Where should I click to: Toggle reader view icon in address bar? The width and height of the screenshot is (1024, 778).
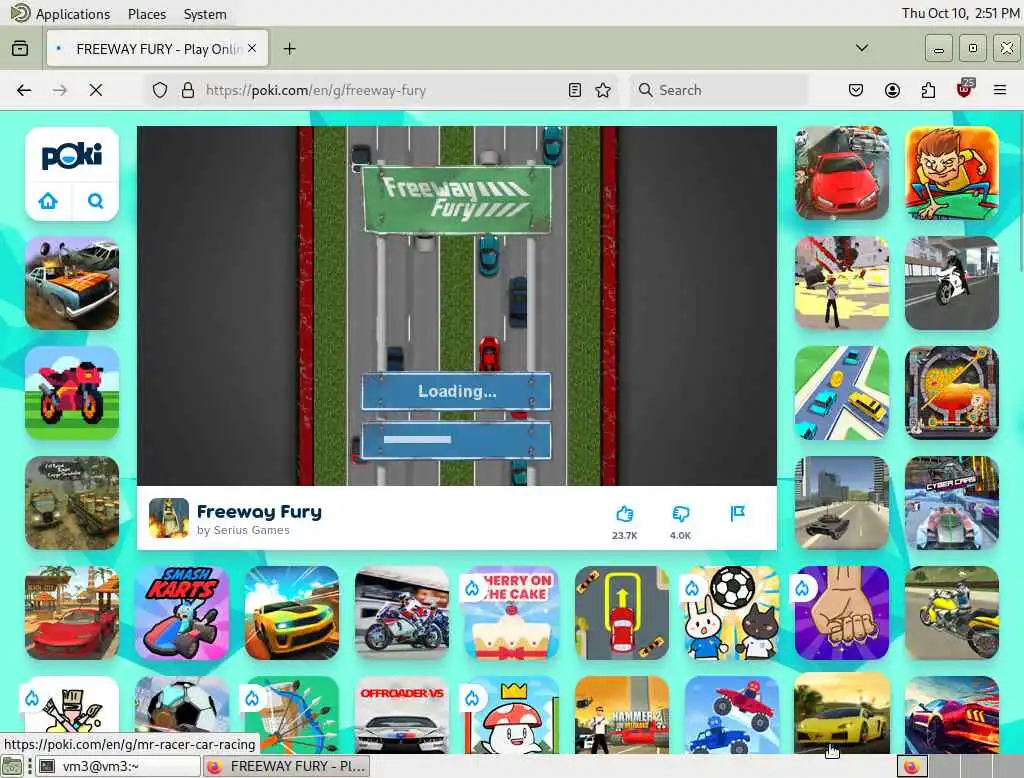[x=575, y=90]
